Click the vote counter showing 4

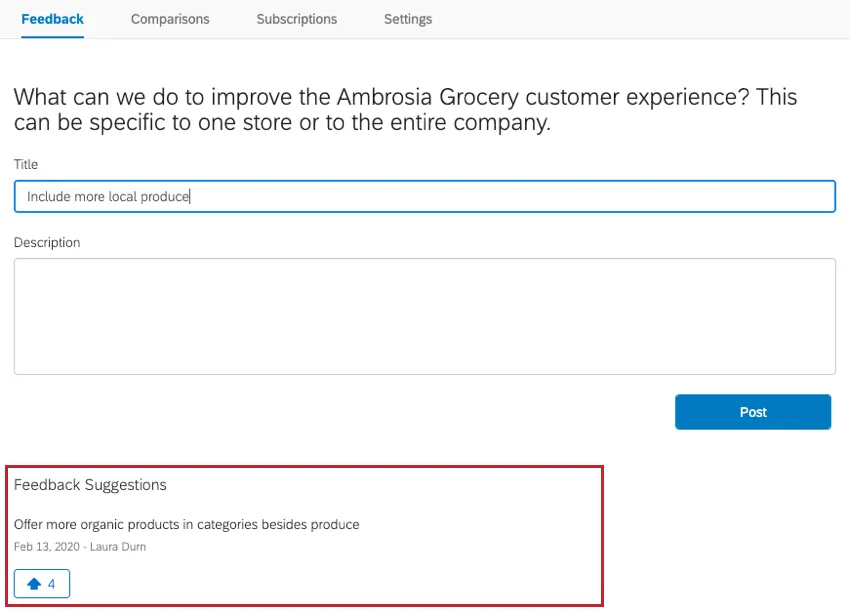pyautogui.click(x=52, y=583)
